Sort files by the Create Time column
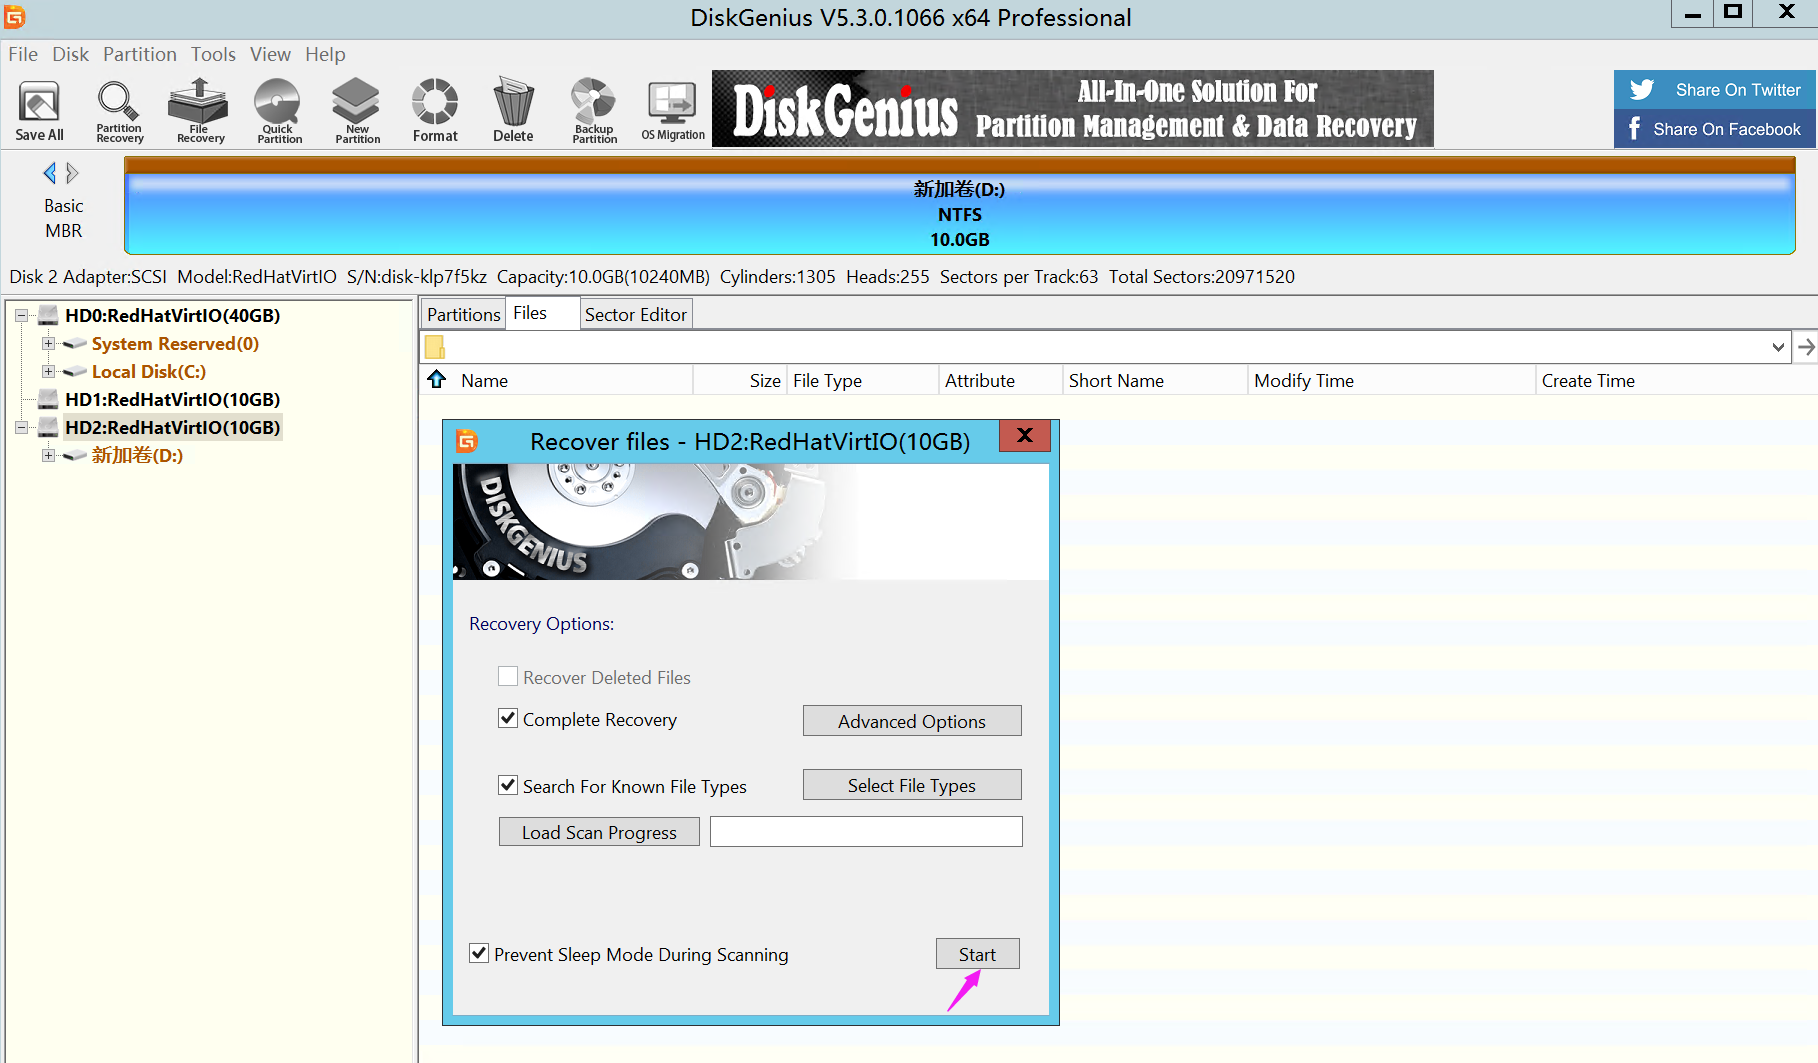The width and height of the screenshot is (1818, 1063). 1676,380
